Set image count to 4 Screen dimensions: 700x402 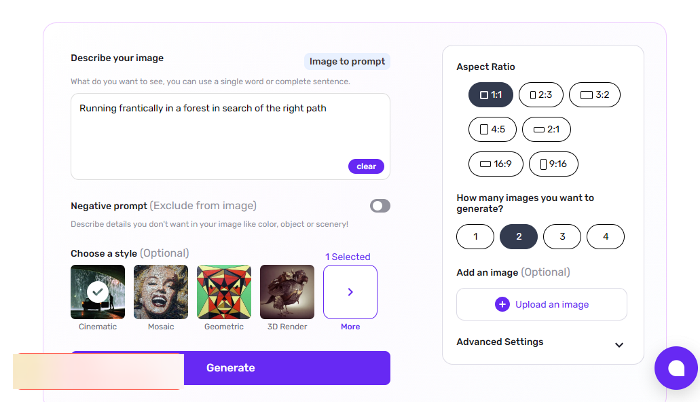tap(605, 237)
